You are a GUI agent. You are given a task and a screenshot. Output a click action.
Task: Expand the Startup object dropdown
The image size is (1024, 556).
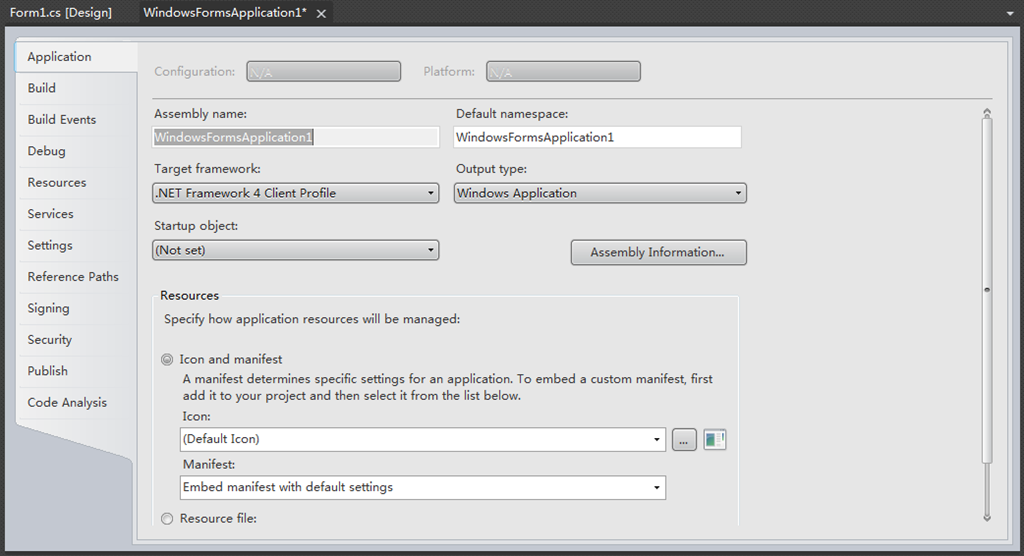(x=295, y=250)
